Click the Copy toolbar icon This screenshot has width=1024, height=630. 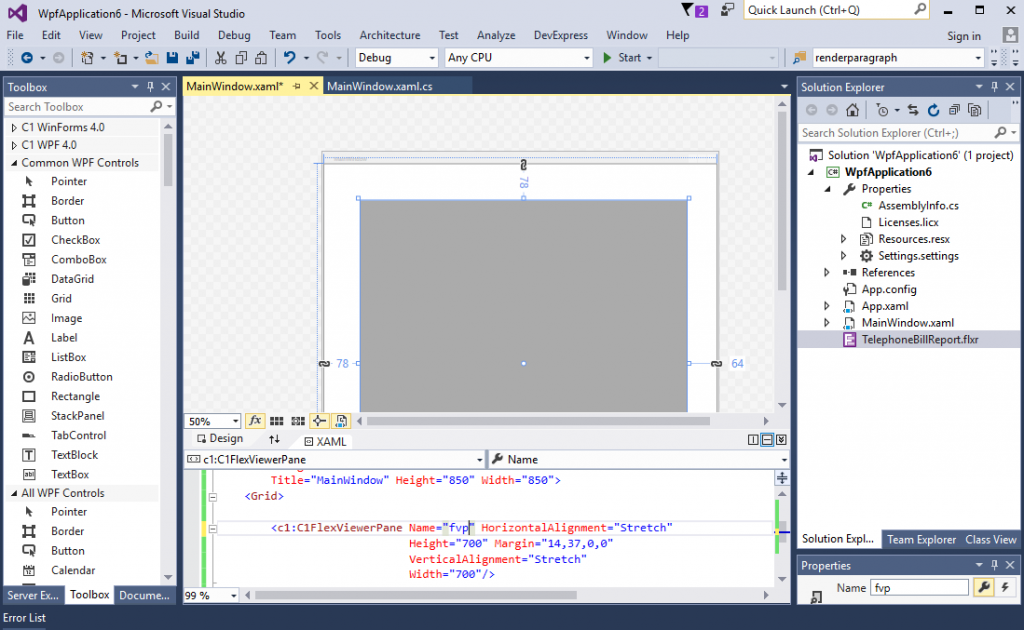(241, 57)
